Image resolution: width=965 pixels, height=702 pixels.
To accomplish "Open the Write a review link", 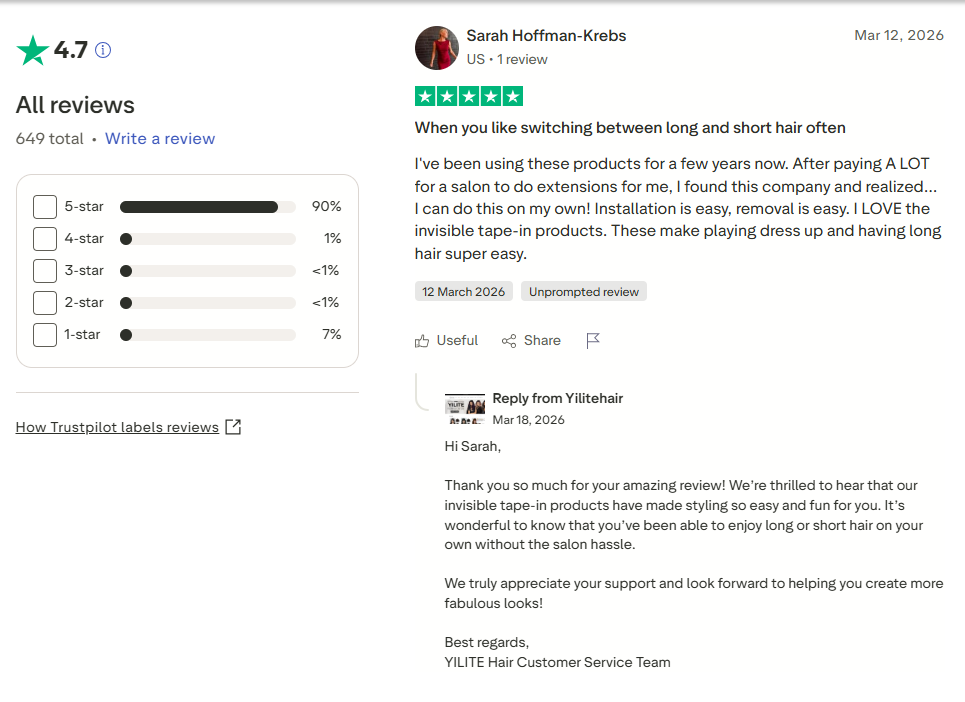I will pyautogui.click(x=160, y=138).
